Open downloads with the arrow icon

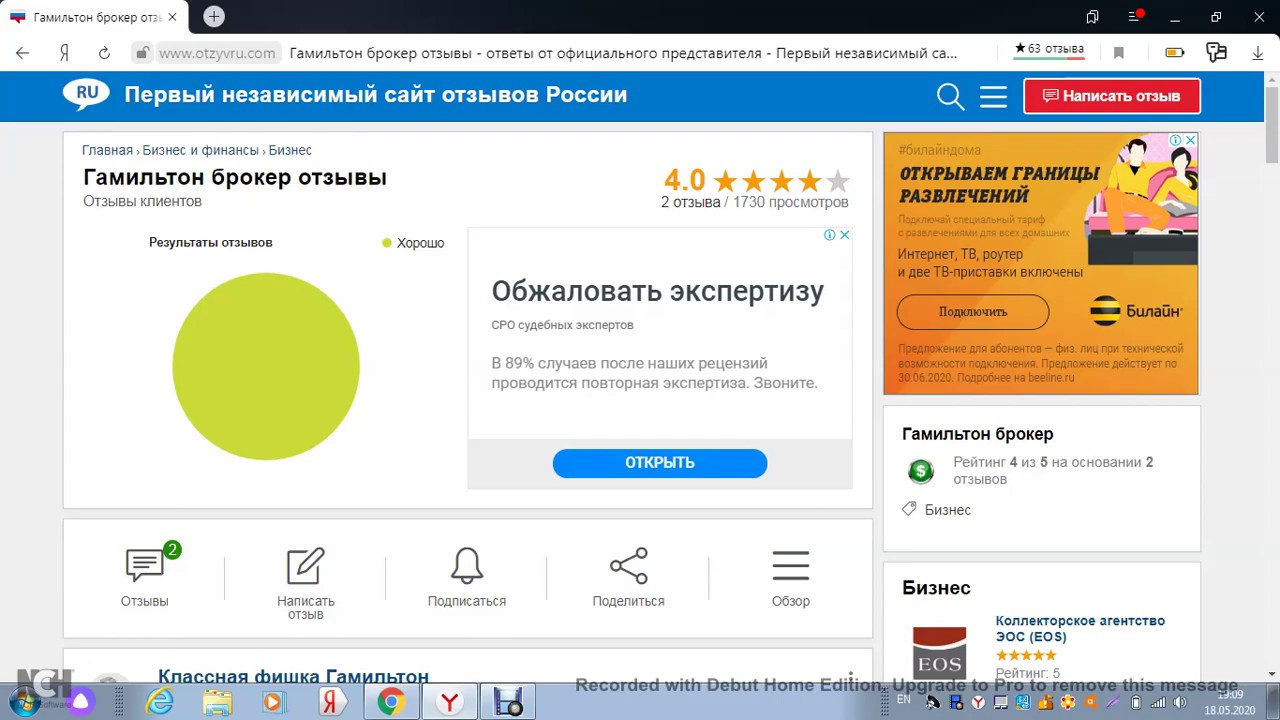click(1258, 53)
